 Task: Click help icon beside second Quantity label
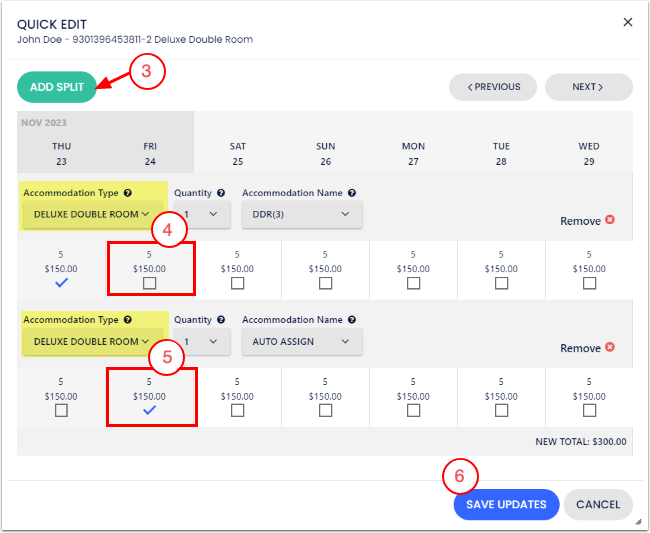(220, 320)
